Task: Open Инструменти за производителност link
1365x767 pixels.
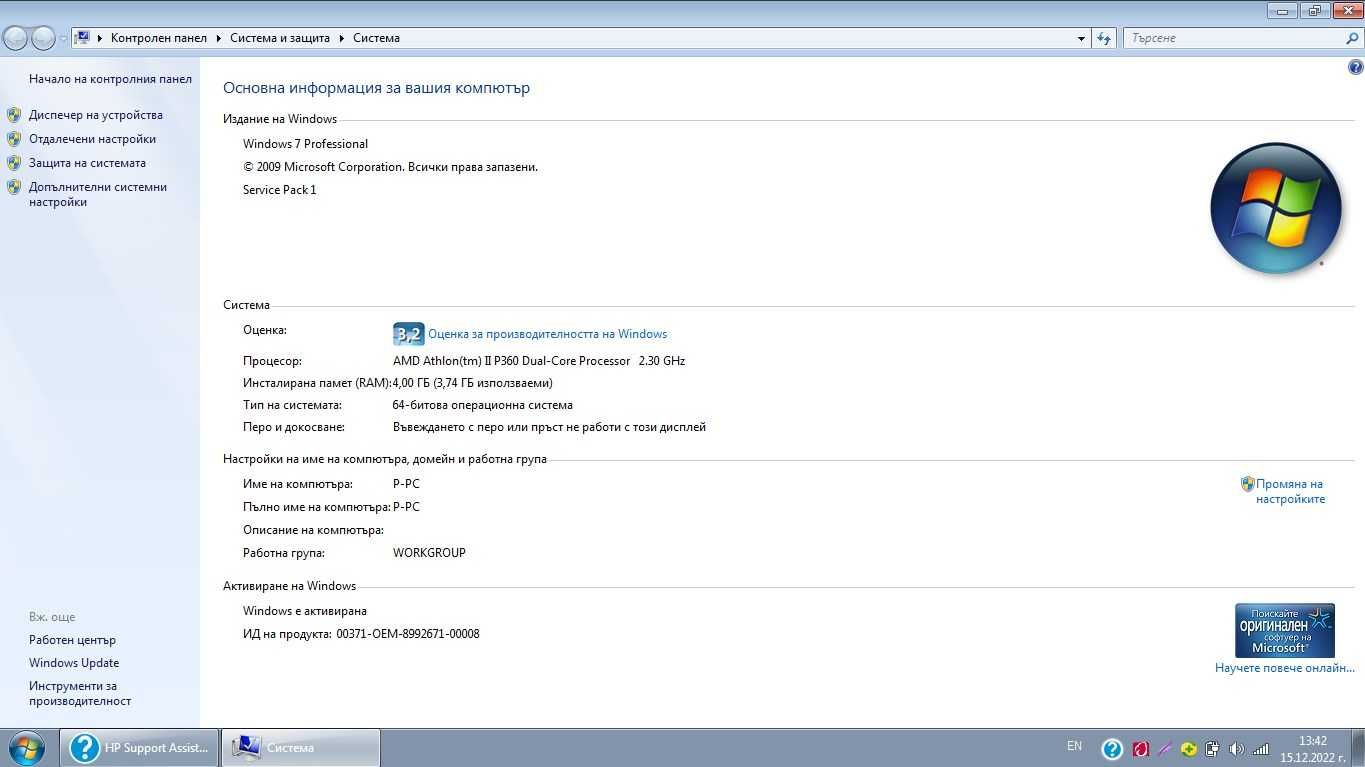Action: [80, 693]
